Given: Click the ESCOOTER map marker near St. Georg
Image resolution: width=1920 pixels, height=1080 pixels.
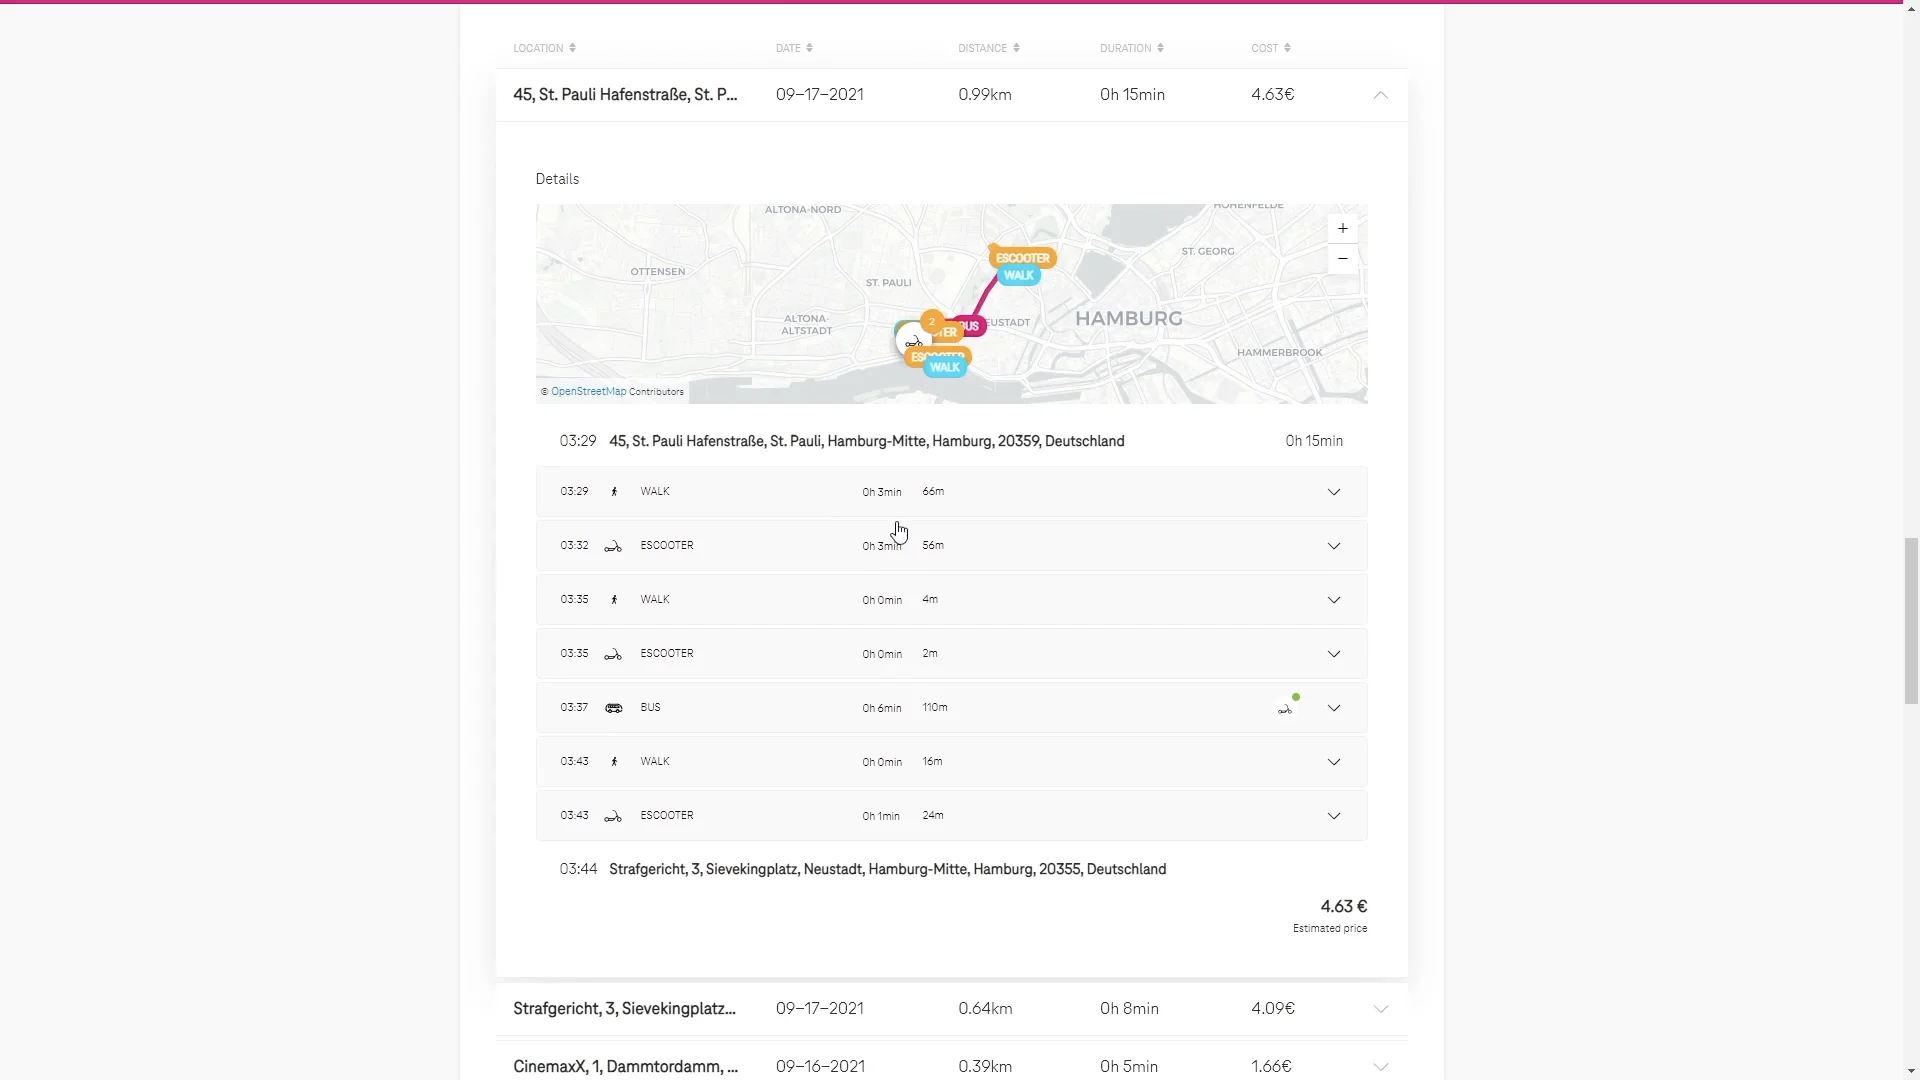Looking at the screenshot, I should click(1022, 258).
